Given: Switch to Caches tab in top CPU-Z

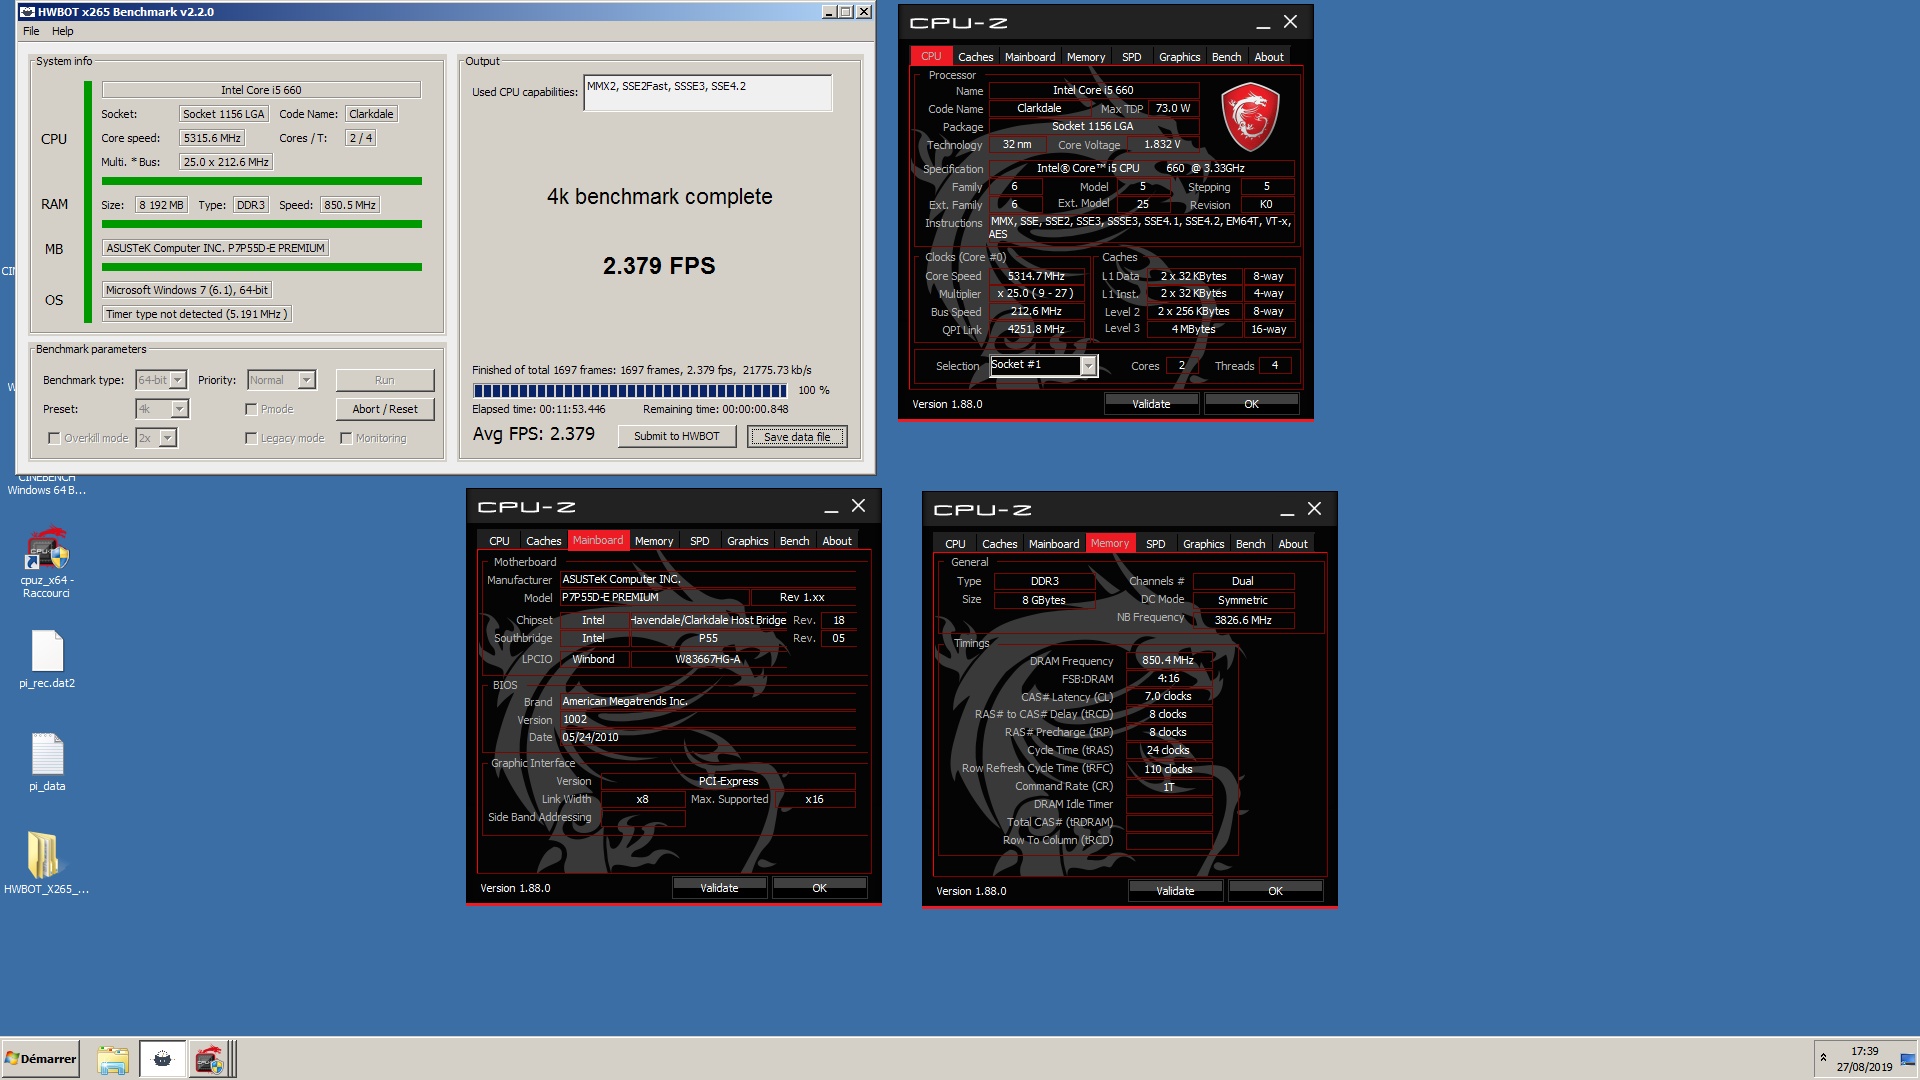Looking at the screenshot, I should [975, 57].
